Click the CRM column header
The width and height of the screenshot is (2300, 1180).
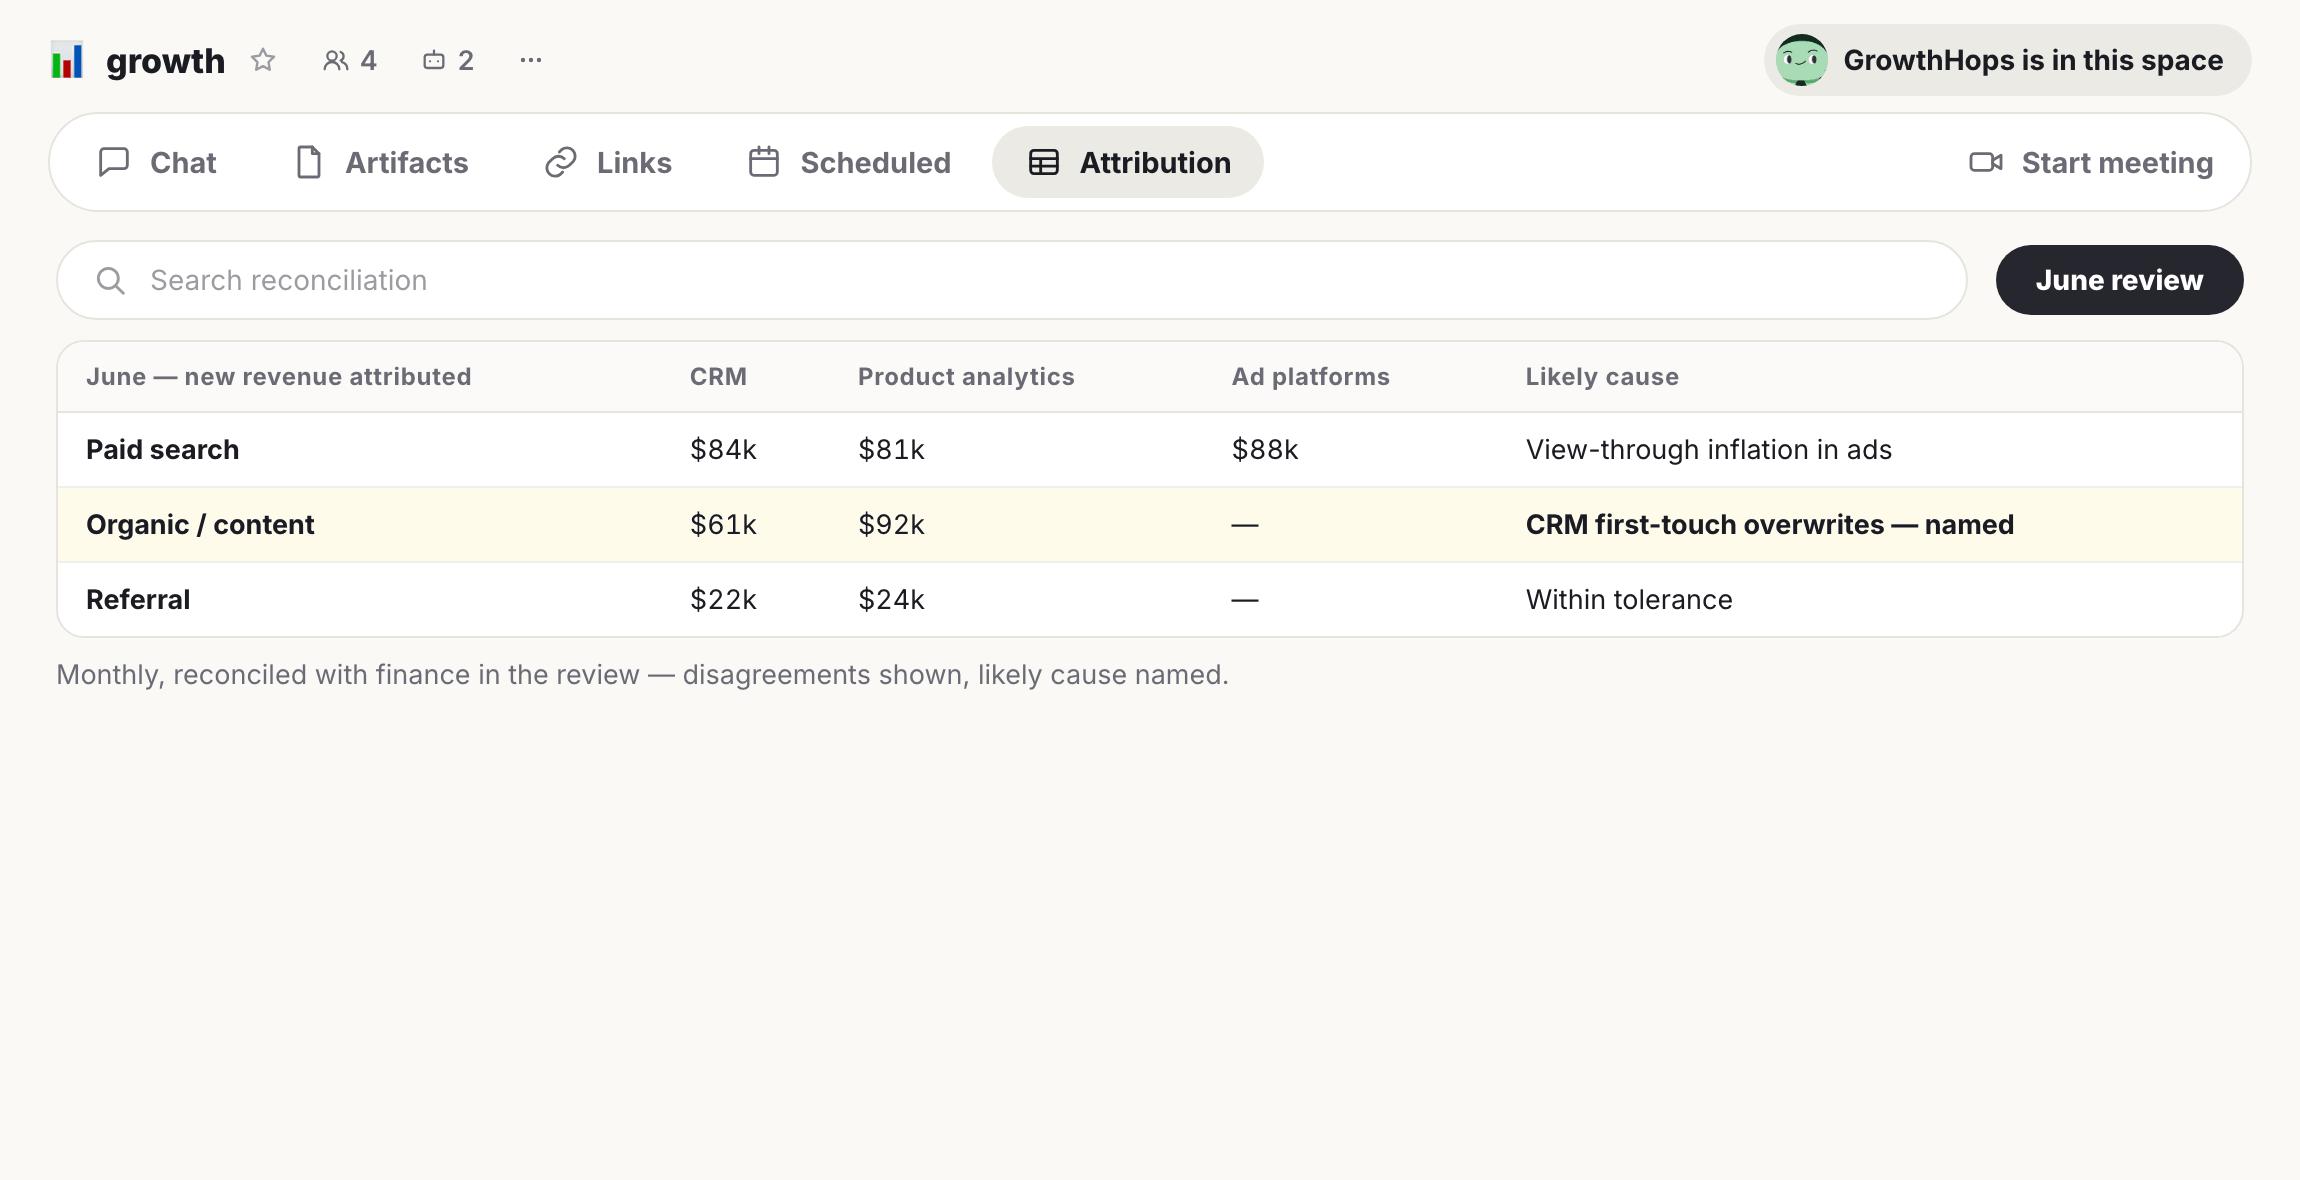718,377
